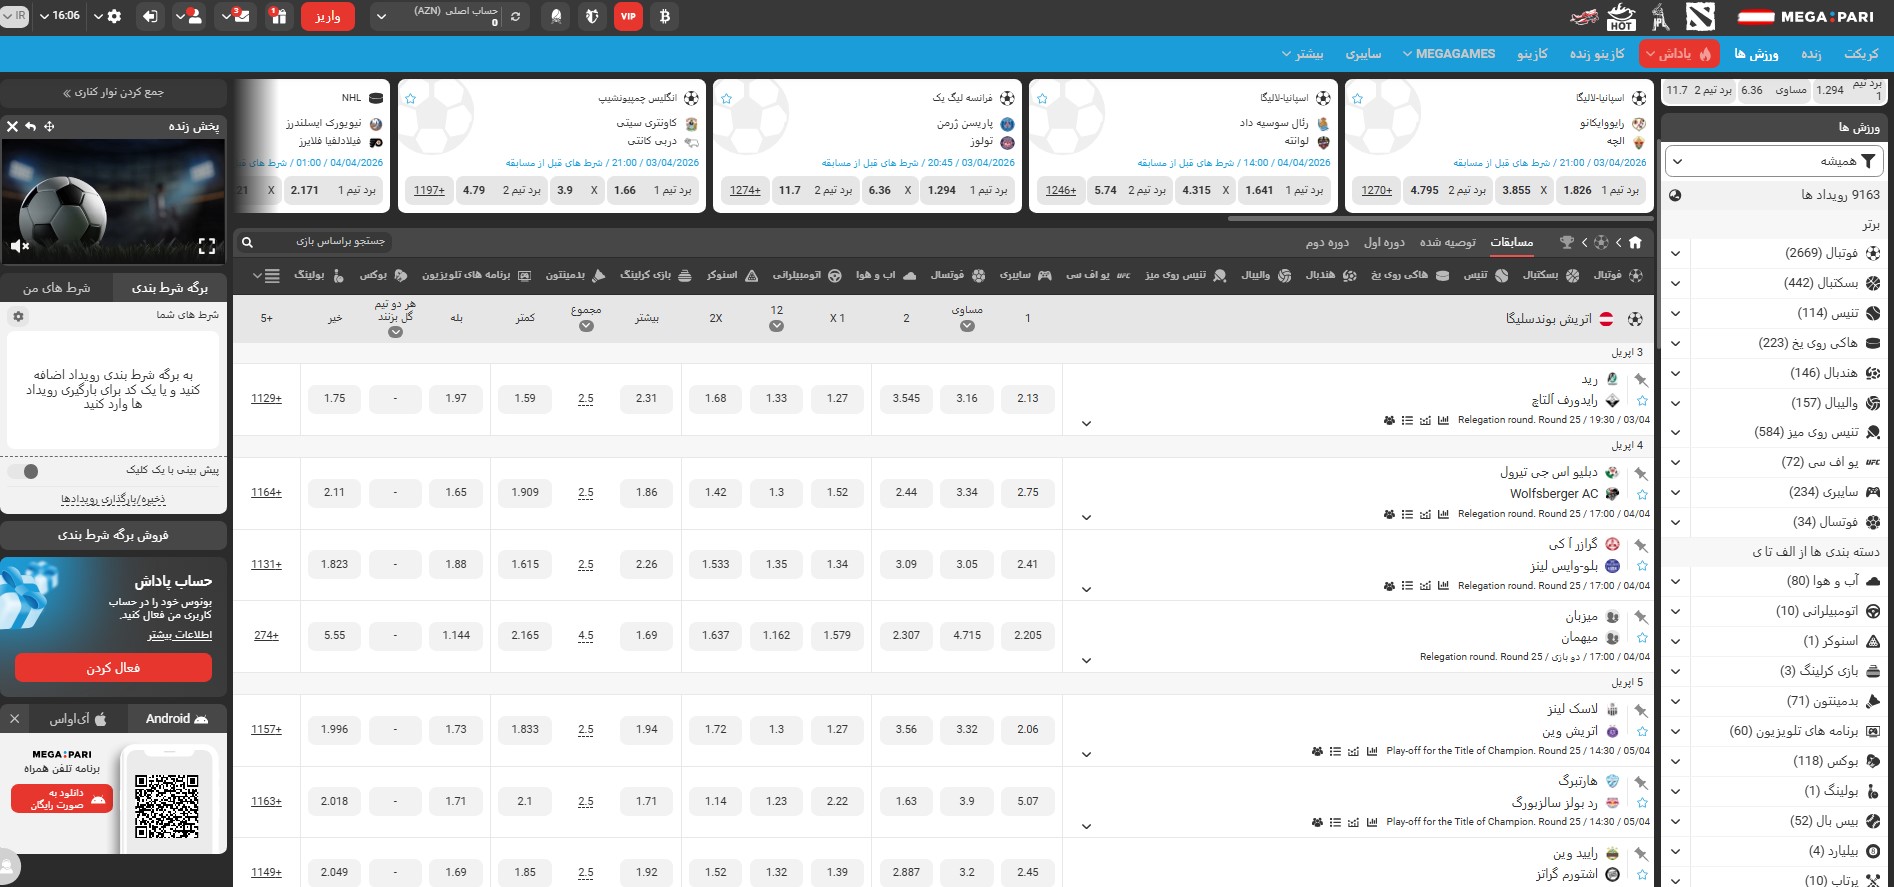Expand more markets for Ried match row
This screenshot has height=887, width=1894.
click(x=1086, y=424)
